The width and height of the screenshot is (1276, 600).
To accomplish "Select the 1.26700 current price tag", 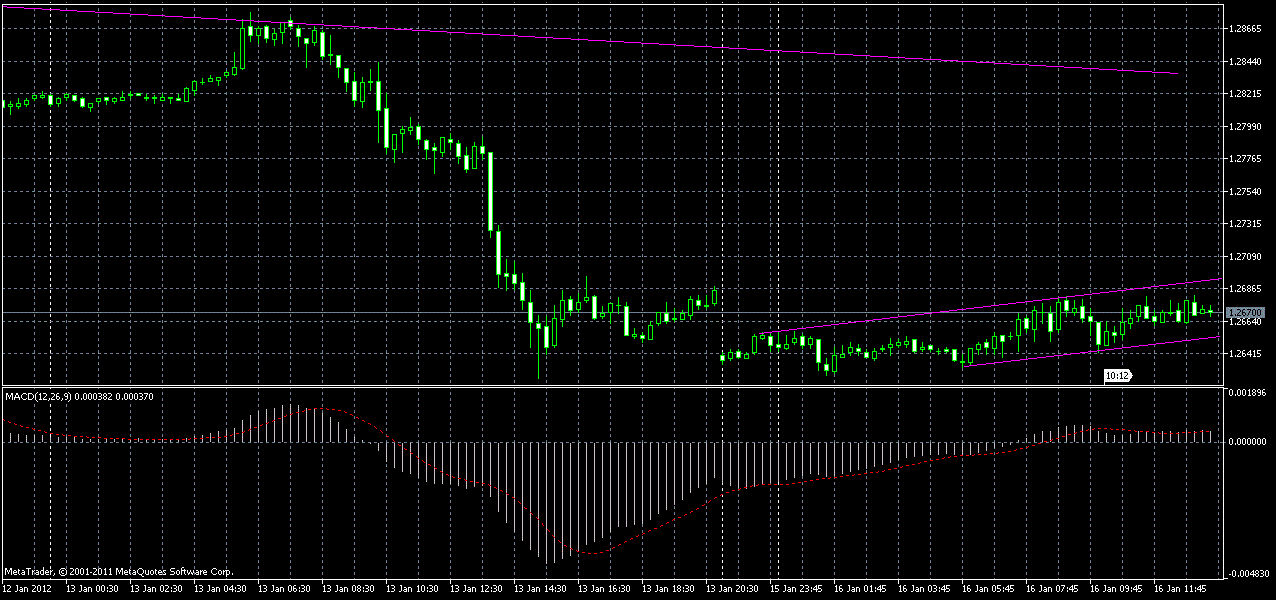I will (x=1246, y=312).
